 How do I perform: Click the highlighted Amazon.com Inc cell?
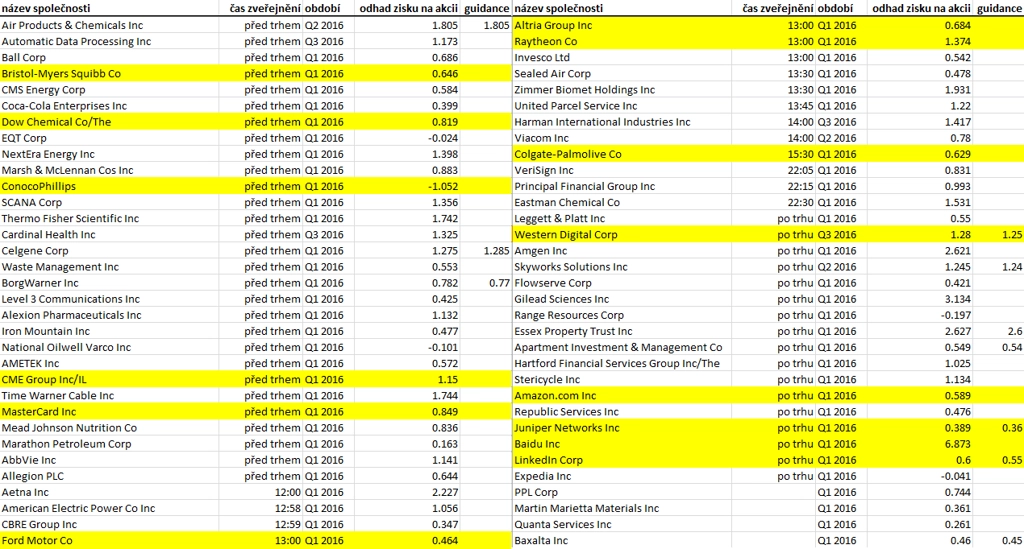point(622,396)
